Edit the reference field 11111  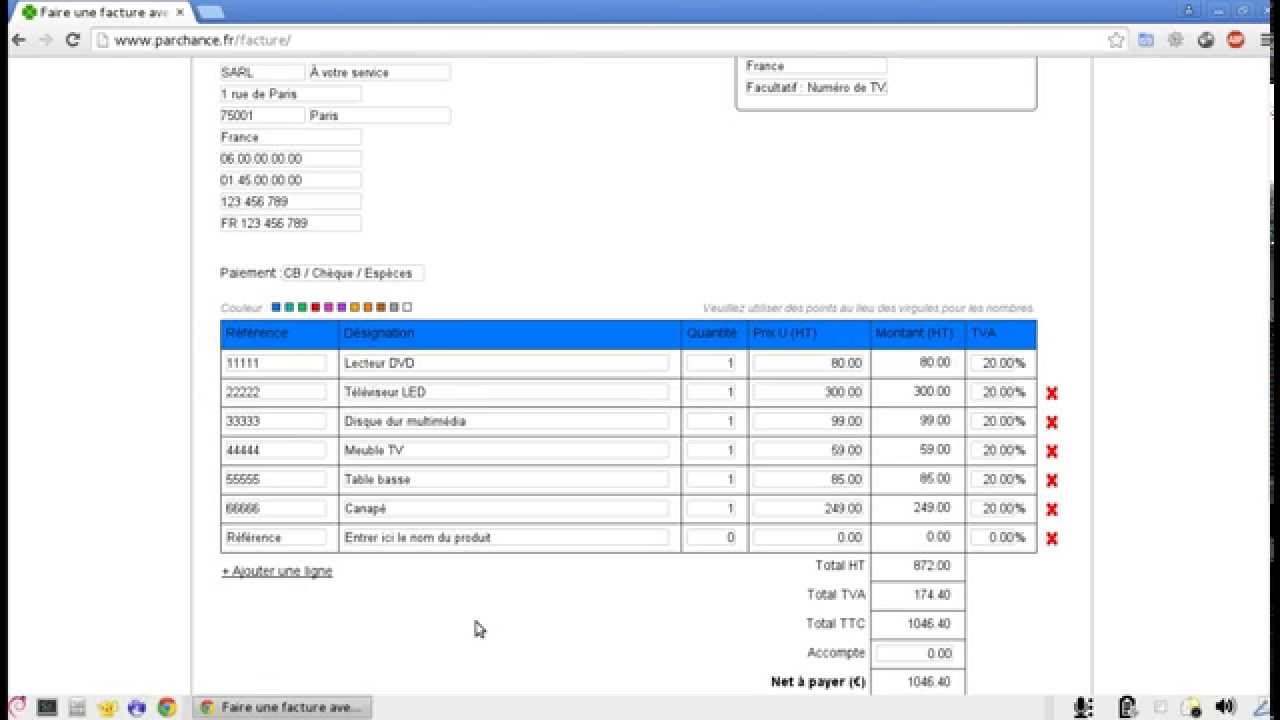coord(275,363)
